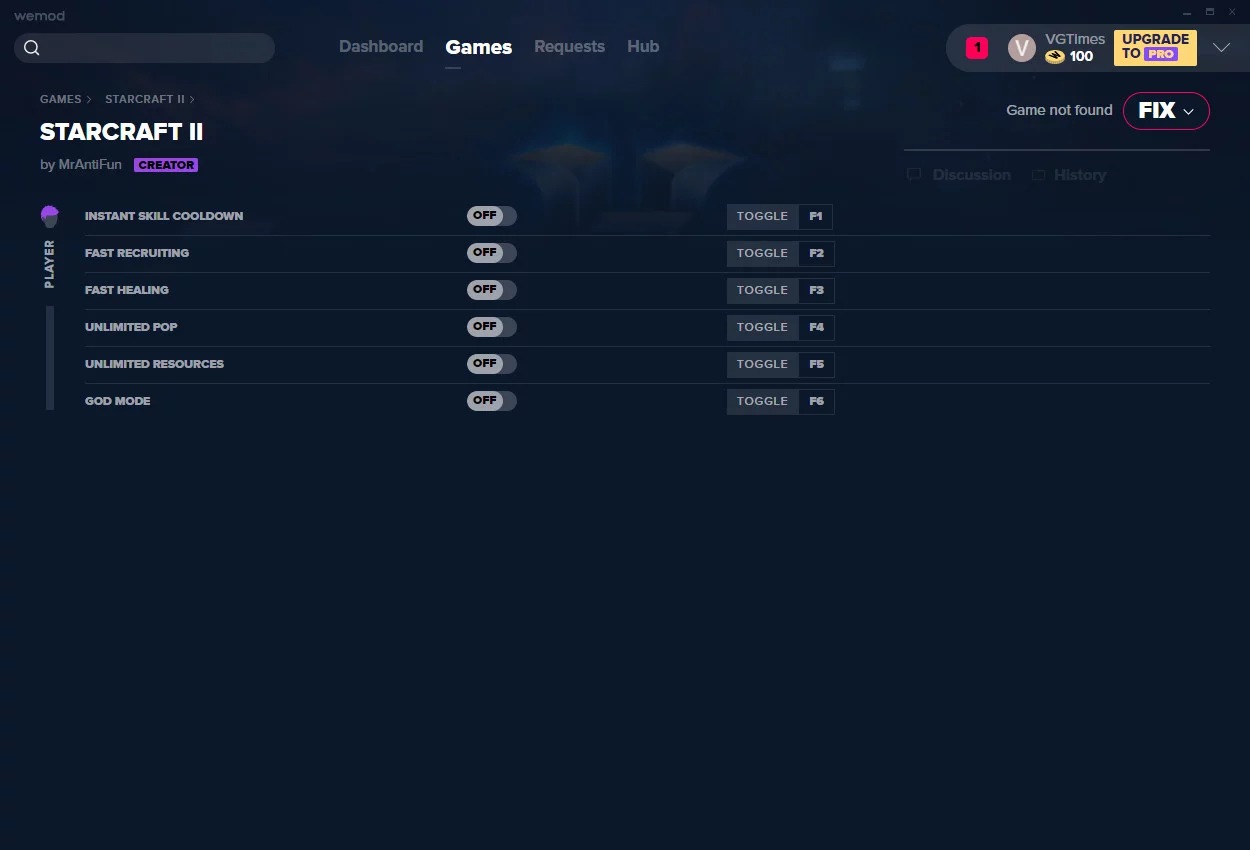Image resolution: width=1250 pixels, height=850 pixels.
Task: Click the wemod logo text
Action: point(39,15)
